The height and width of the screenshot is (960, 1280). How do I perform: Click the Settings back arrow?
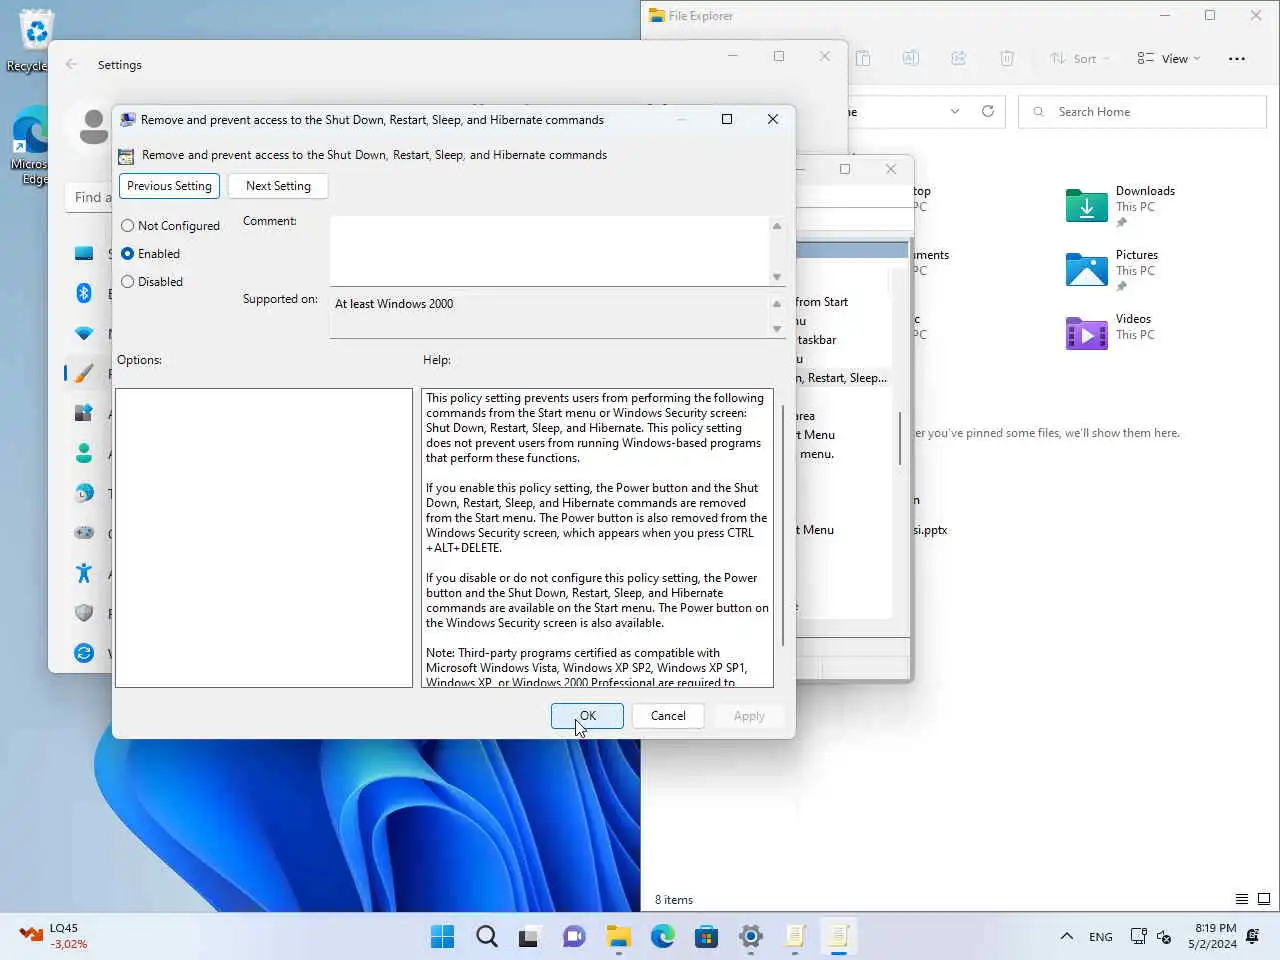pos(71,64)
